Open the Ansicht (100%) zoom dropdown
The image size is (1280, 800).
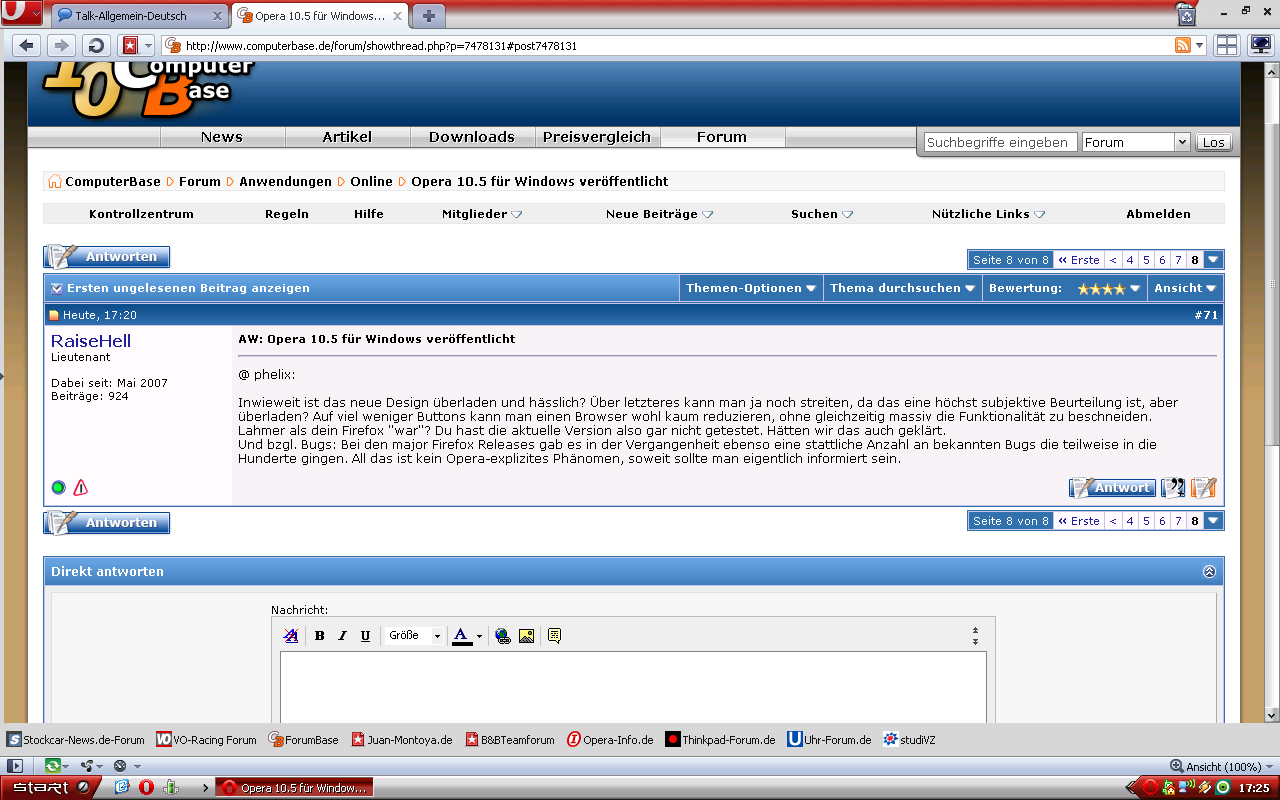1220,766
